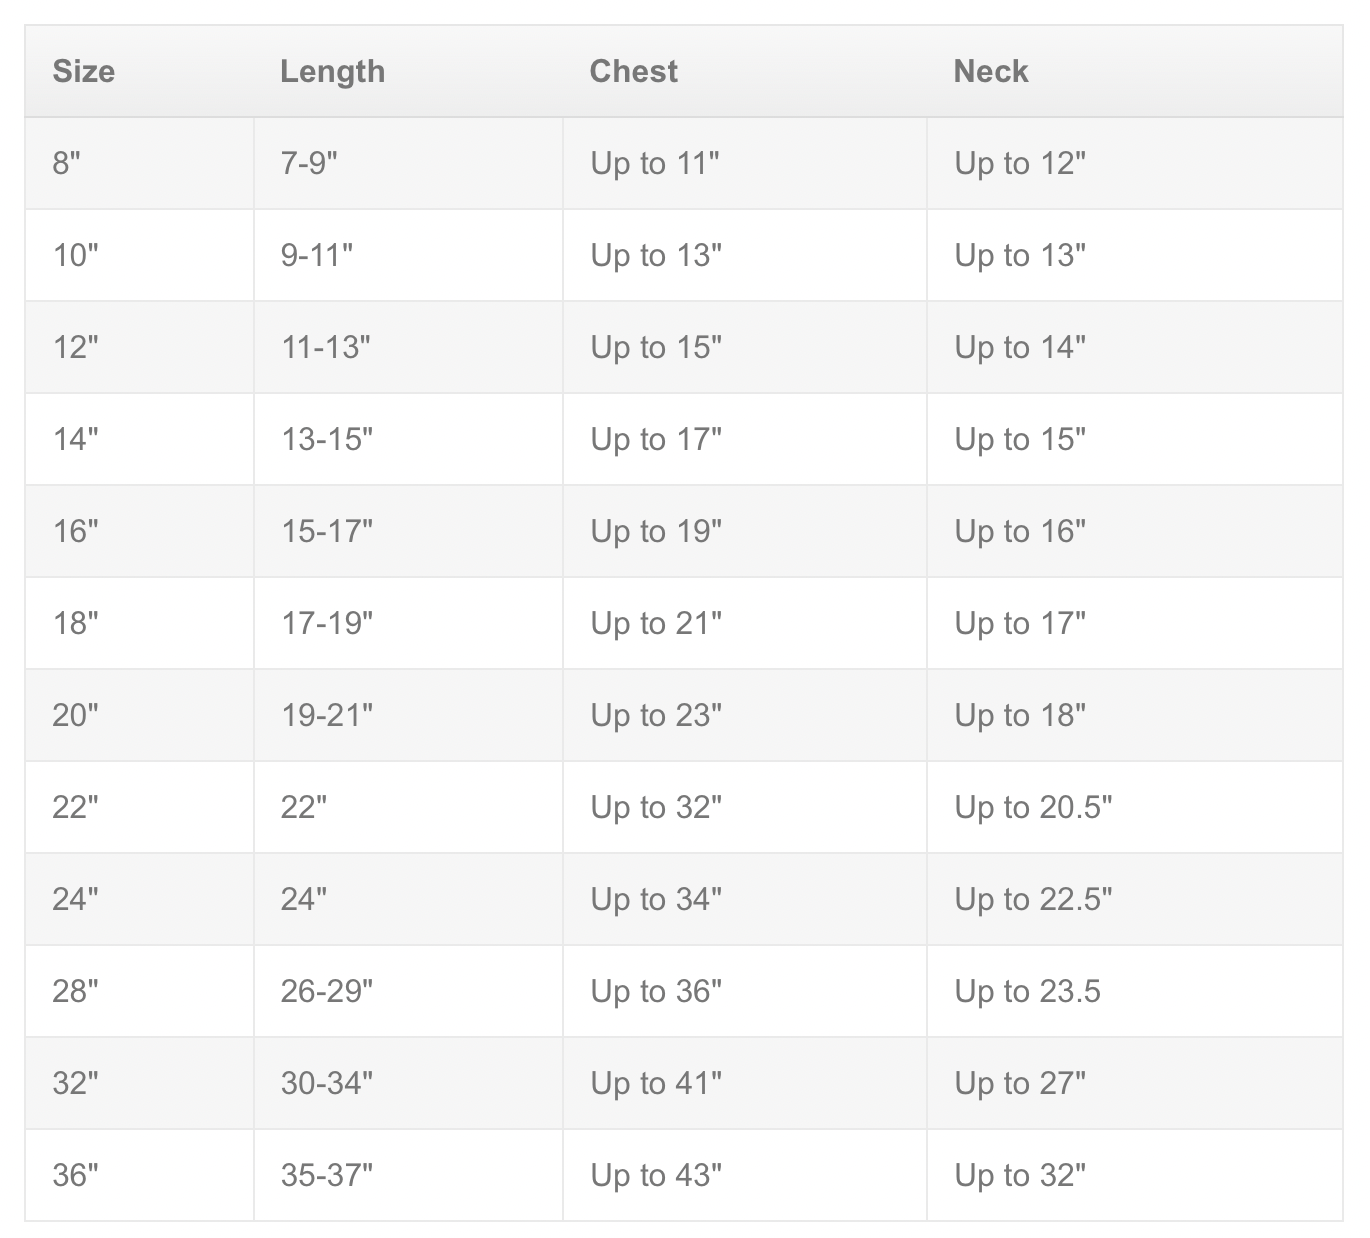The image size is (1370, 1238).
Task: Click the 15-17" length cell
Action: point(408,531)
